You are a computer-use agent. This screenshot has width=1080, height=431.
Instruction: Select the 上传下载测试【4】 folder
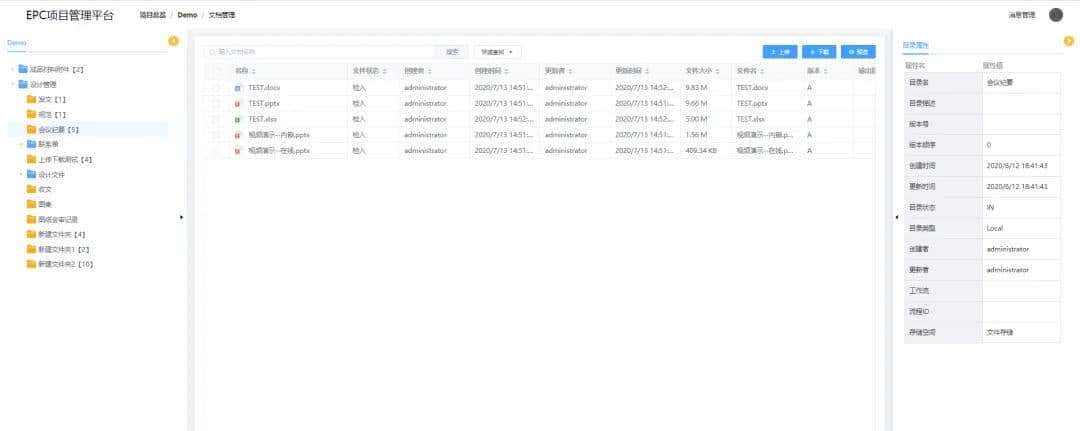pos(65,160)
